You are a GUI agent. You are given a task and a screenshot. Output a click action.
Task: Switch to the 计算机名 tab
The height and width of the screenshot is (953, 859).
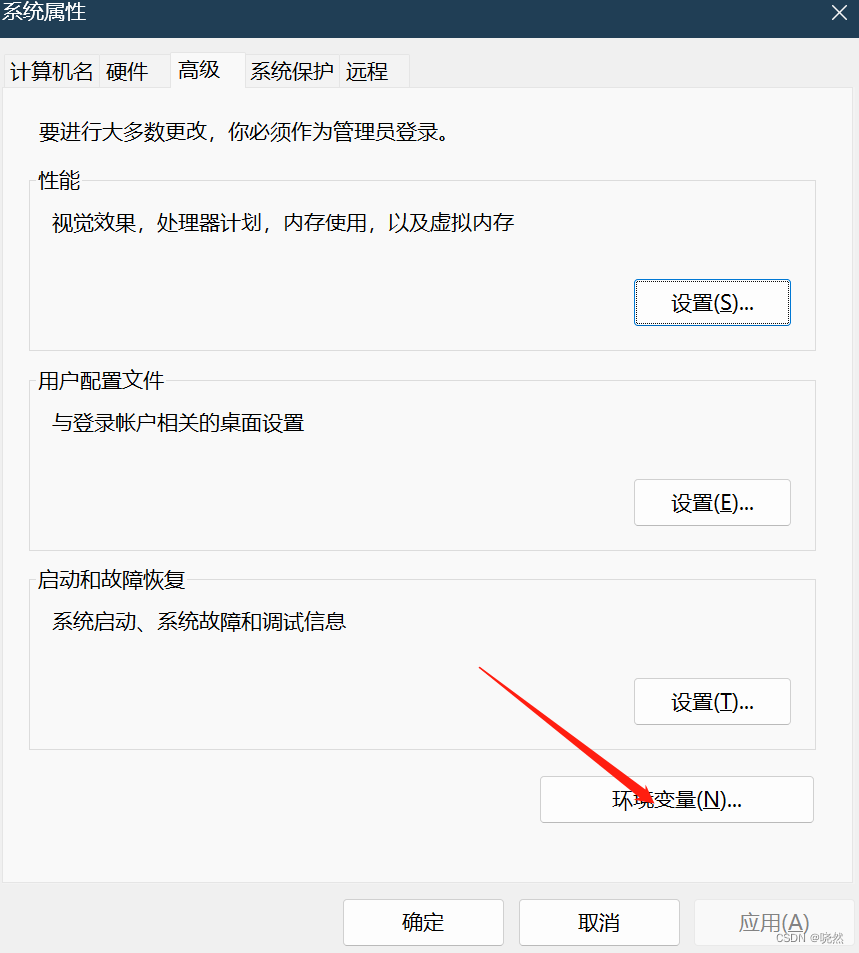(x=50, y=71)
